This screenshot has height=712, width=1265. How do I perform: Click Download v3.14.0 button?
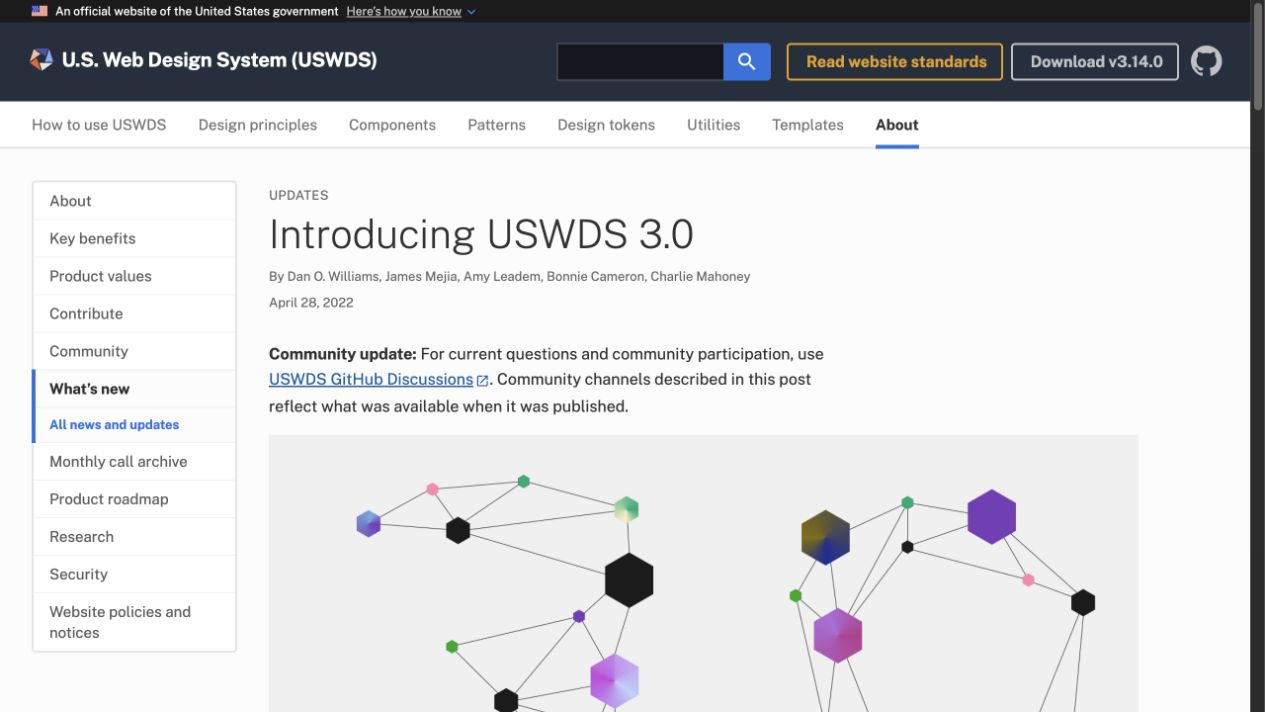[x=1095, y=61]
